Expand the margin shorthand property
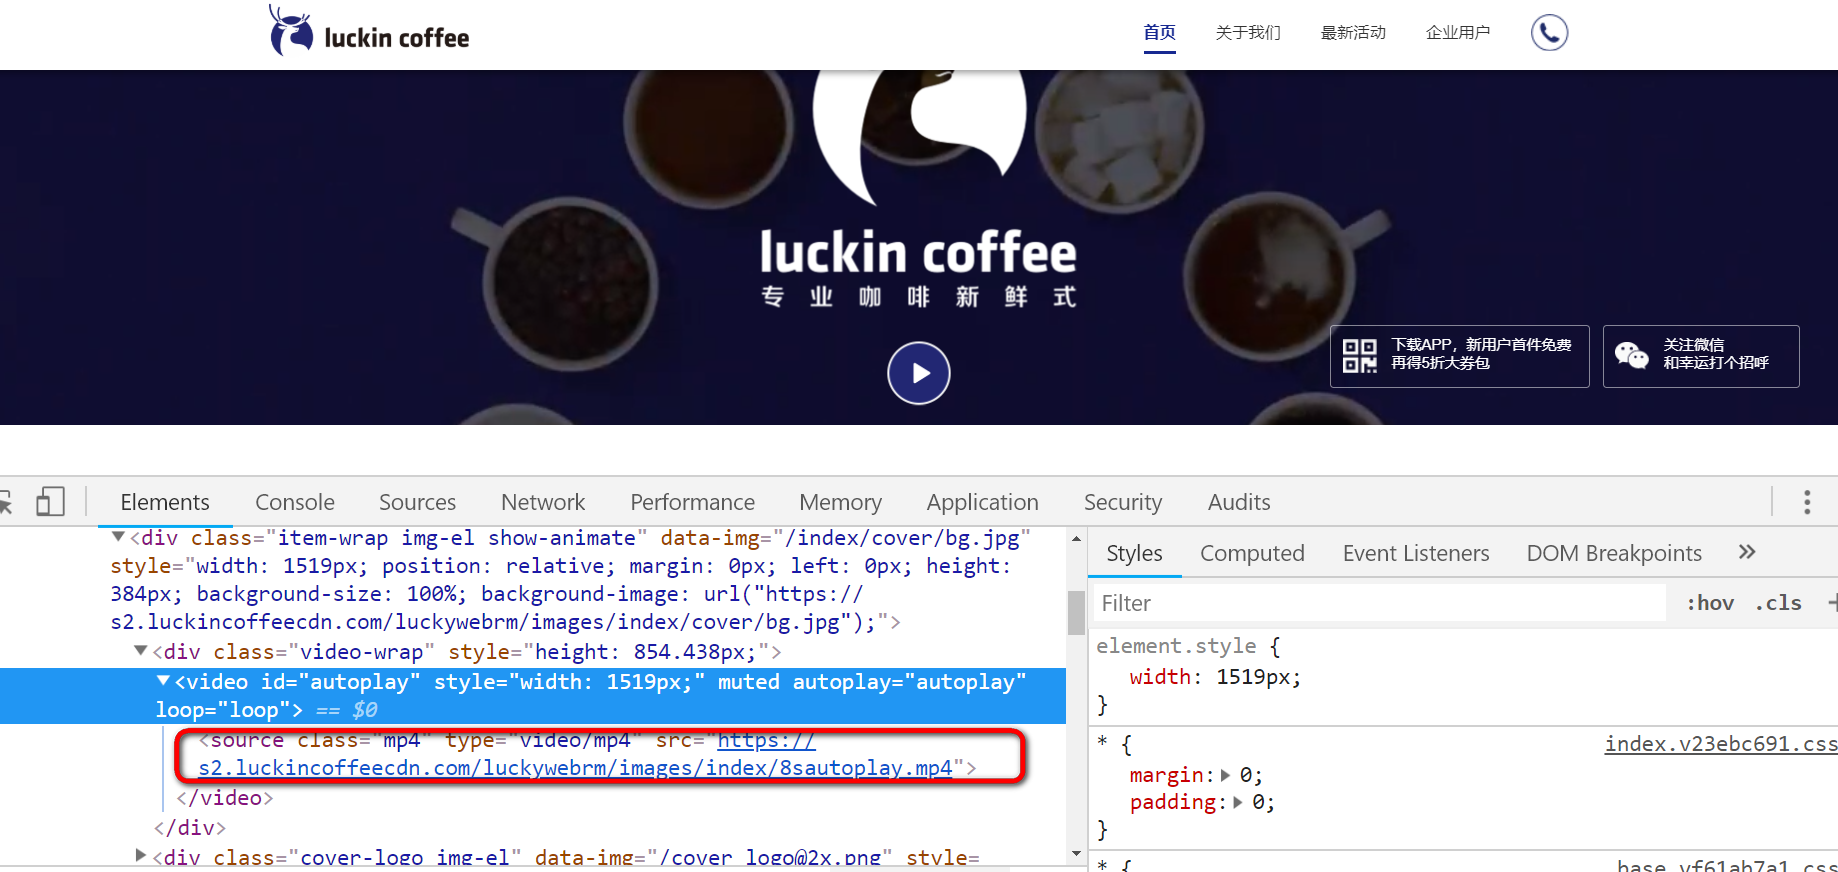The height and width of the screenshot is (872, 1838). (1225, 775)
